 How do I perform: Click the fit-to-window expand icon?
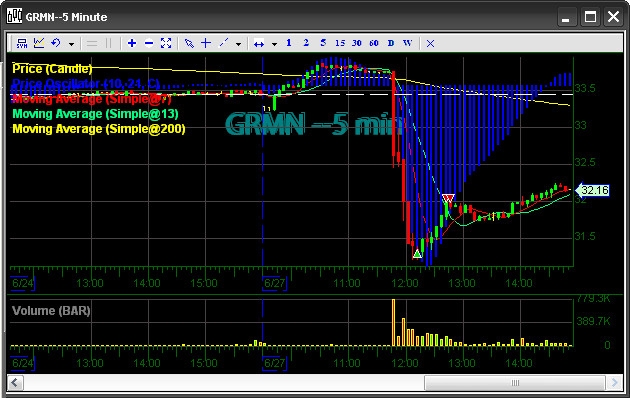point(166,43)
